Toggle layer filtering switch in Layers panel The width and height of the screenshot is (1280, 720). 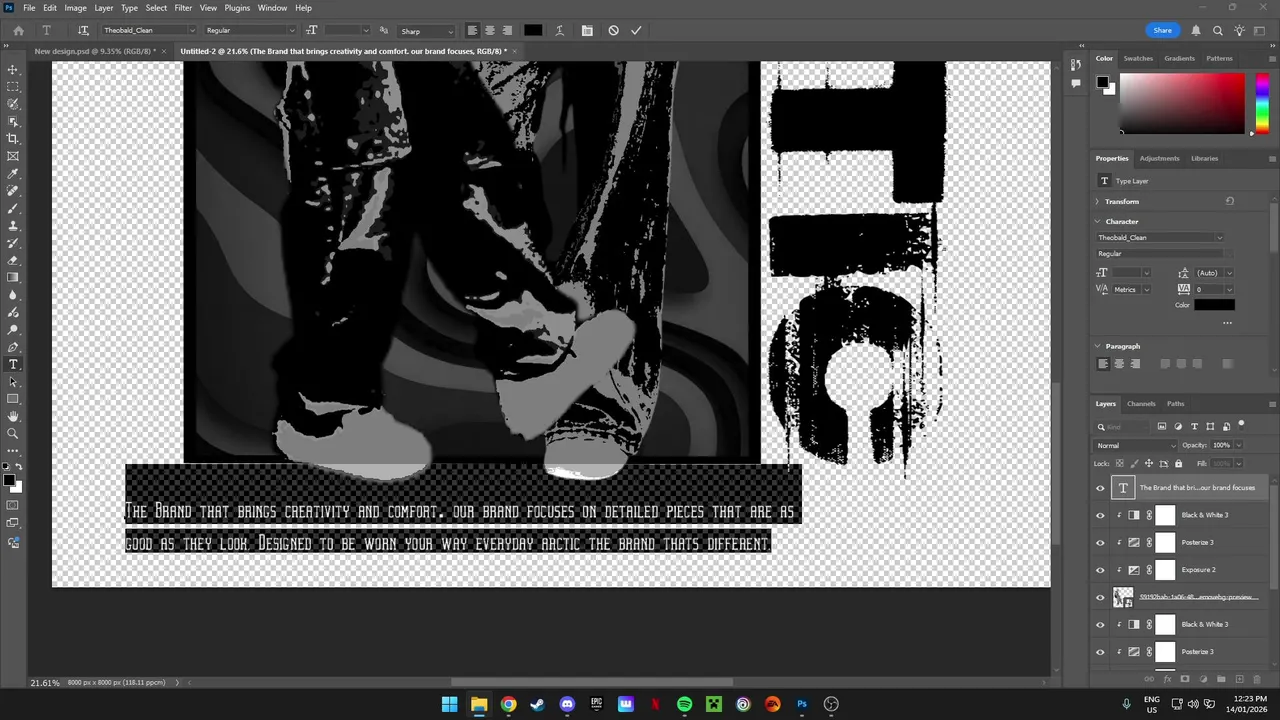point(1241,425)
